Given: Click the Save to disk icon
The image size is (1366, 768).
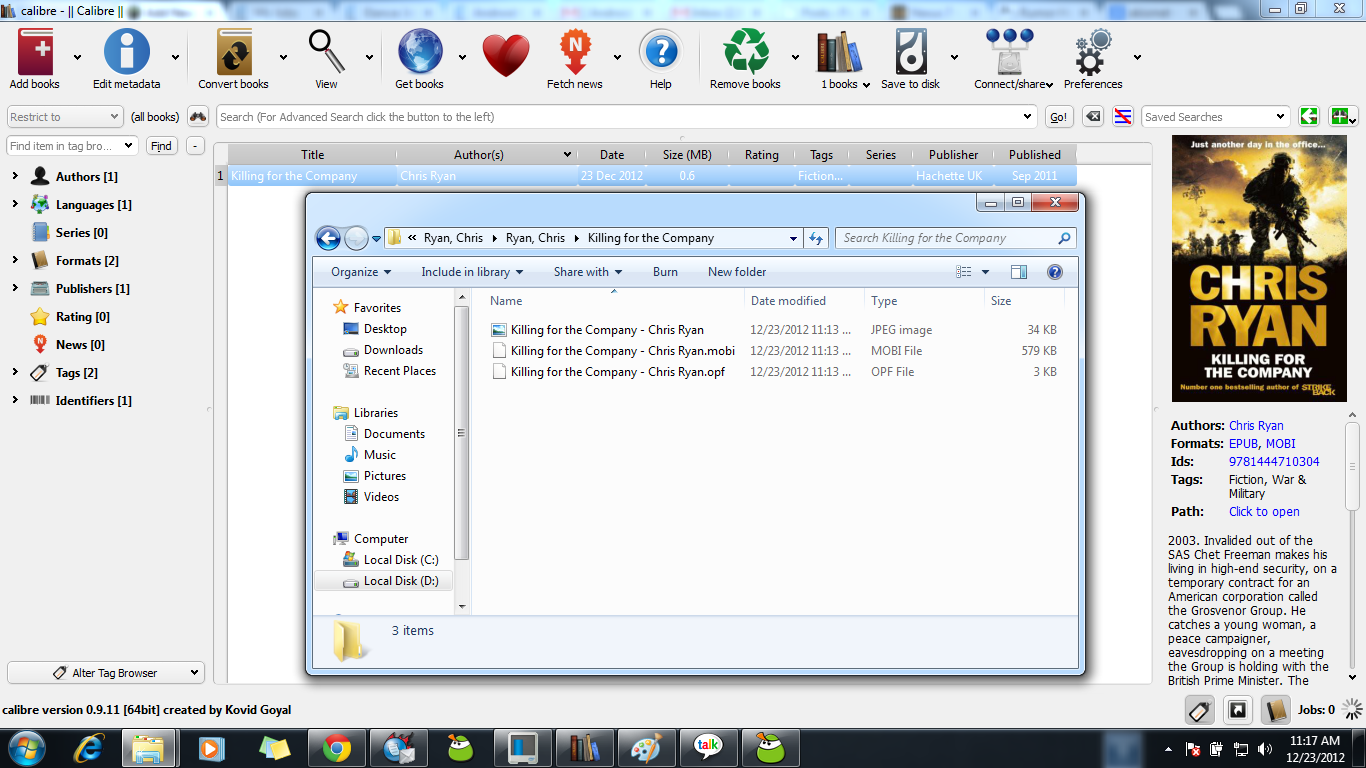Looking at the screenshot, I should (912, 50).
